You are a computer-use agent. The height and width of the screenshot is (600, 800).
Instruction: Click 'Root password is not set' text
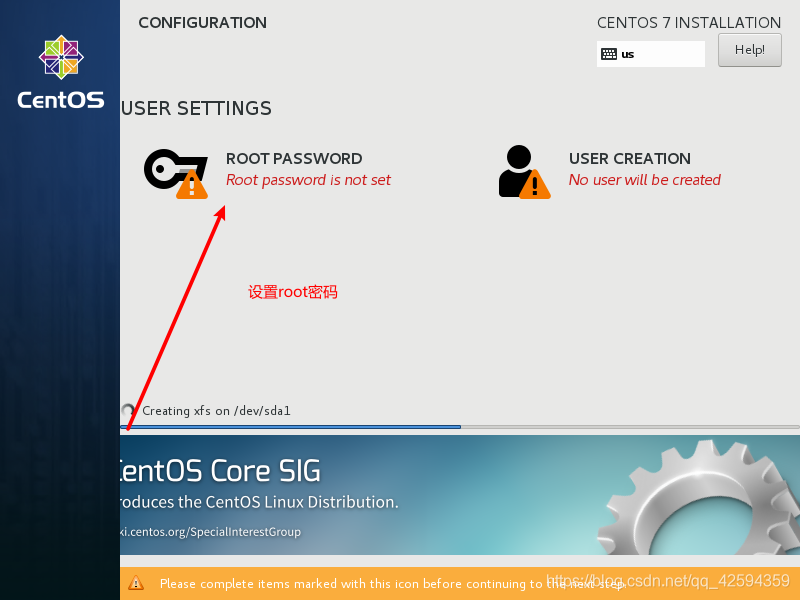[308, 180]
